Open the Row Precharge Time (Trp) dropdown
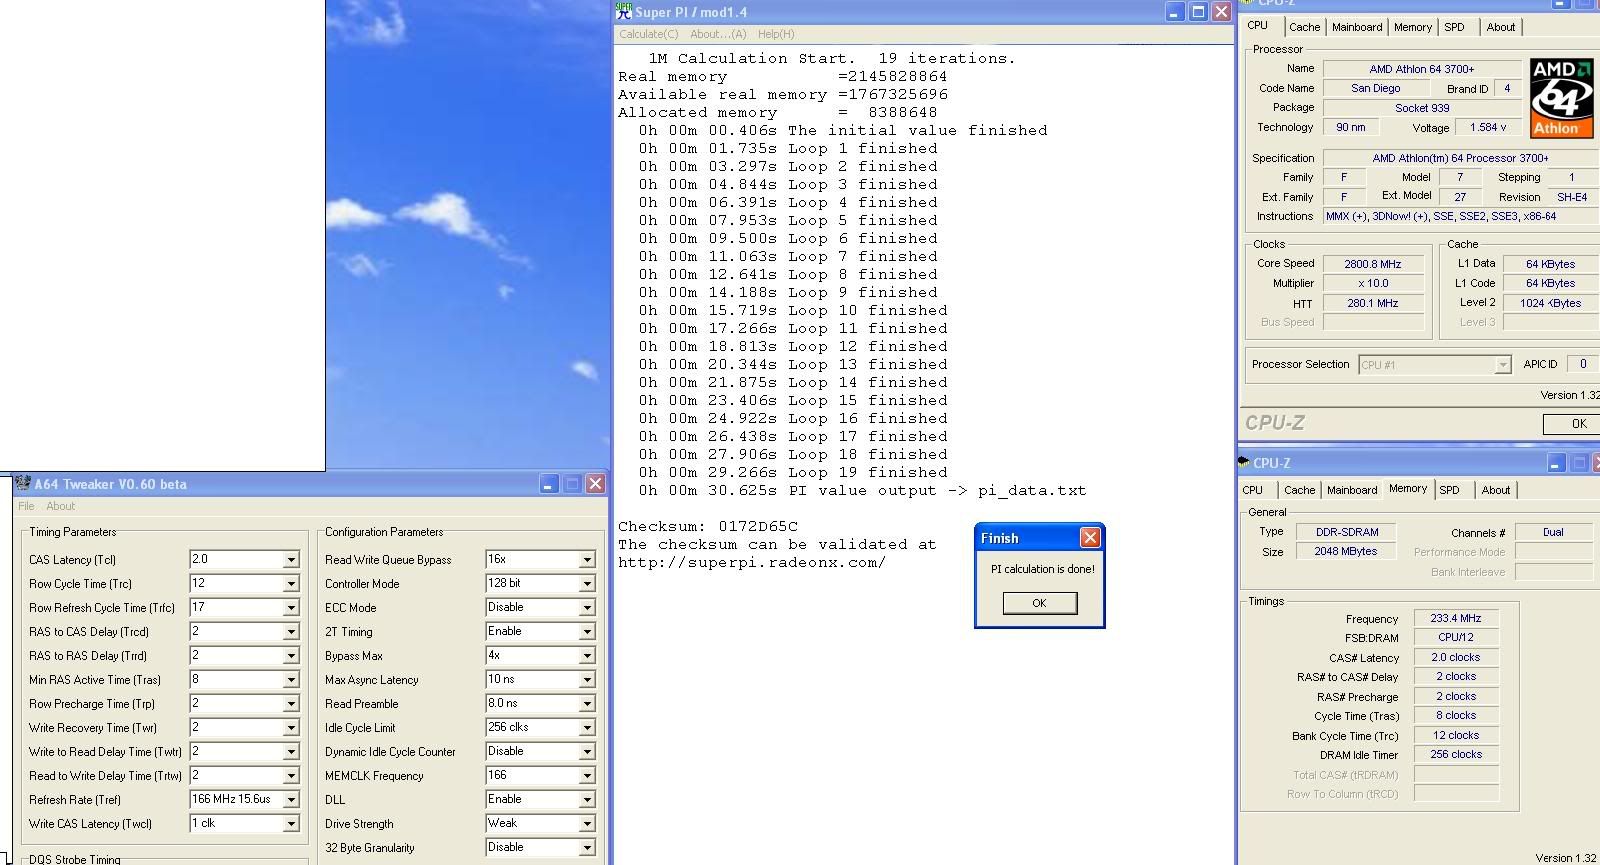This screenshot has height=865, width=1600. click(291, 704)
